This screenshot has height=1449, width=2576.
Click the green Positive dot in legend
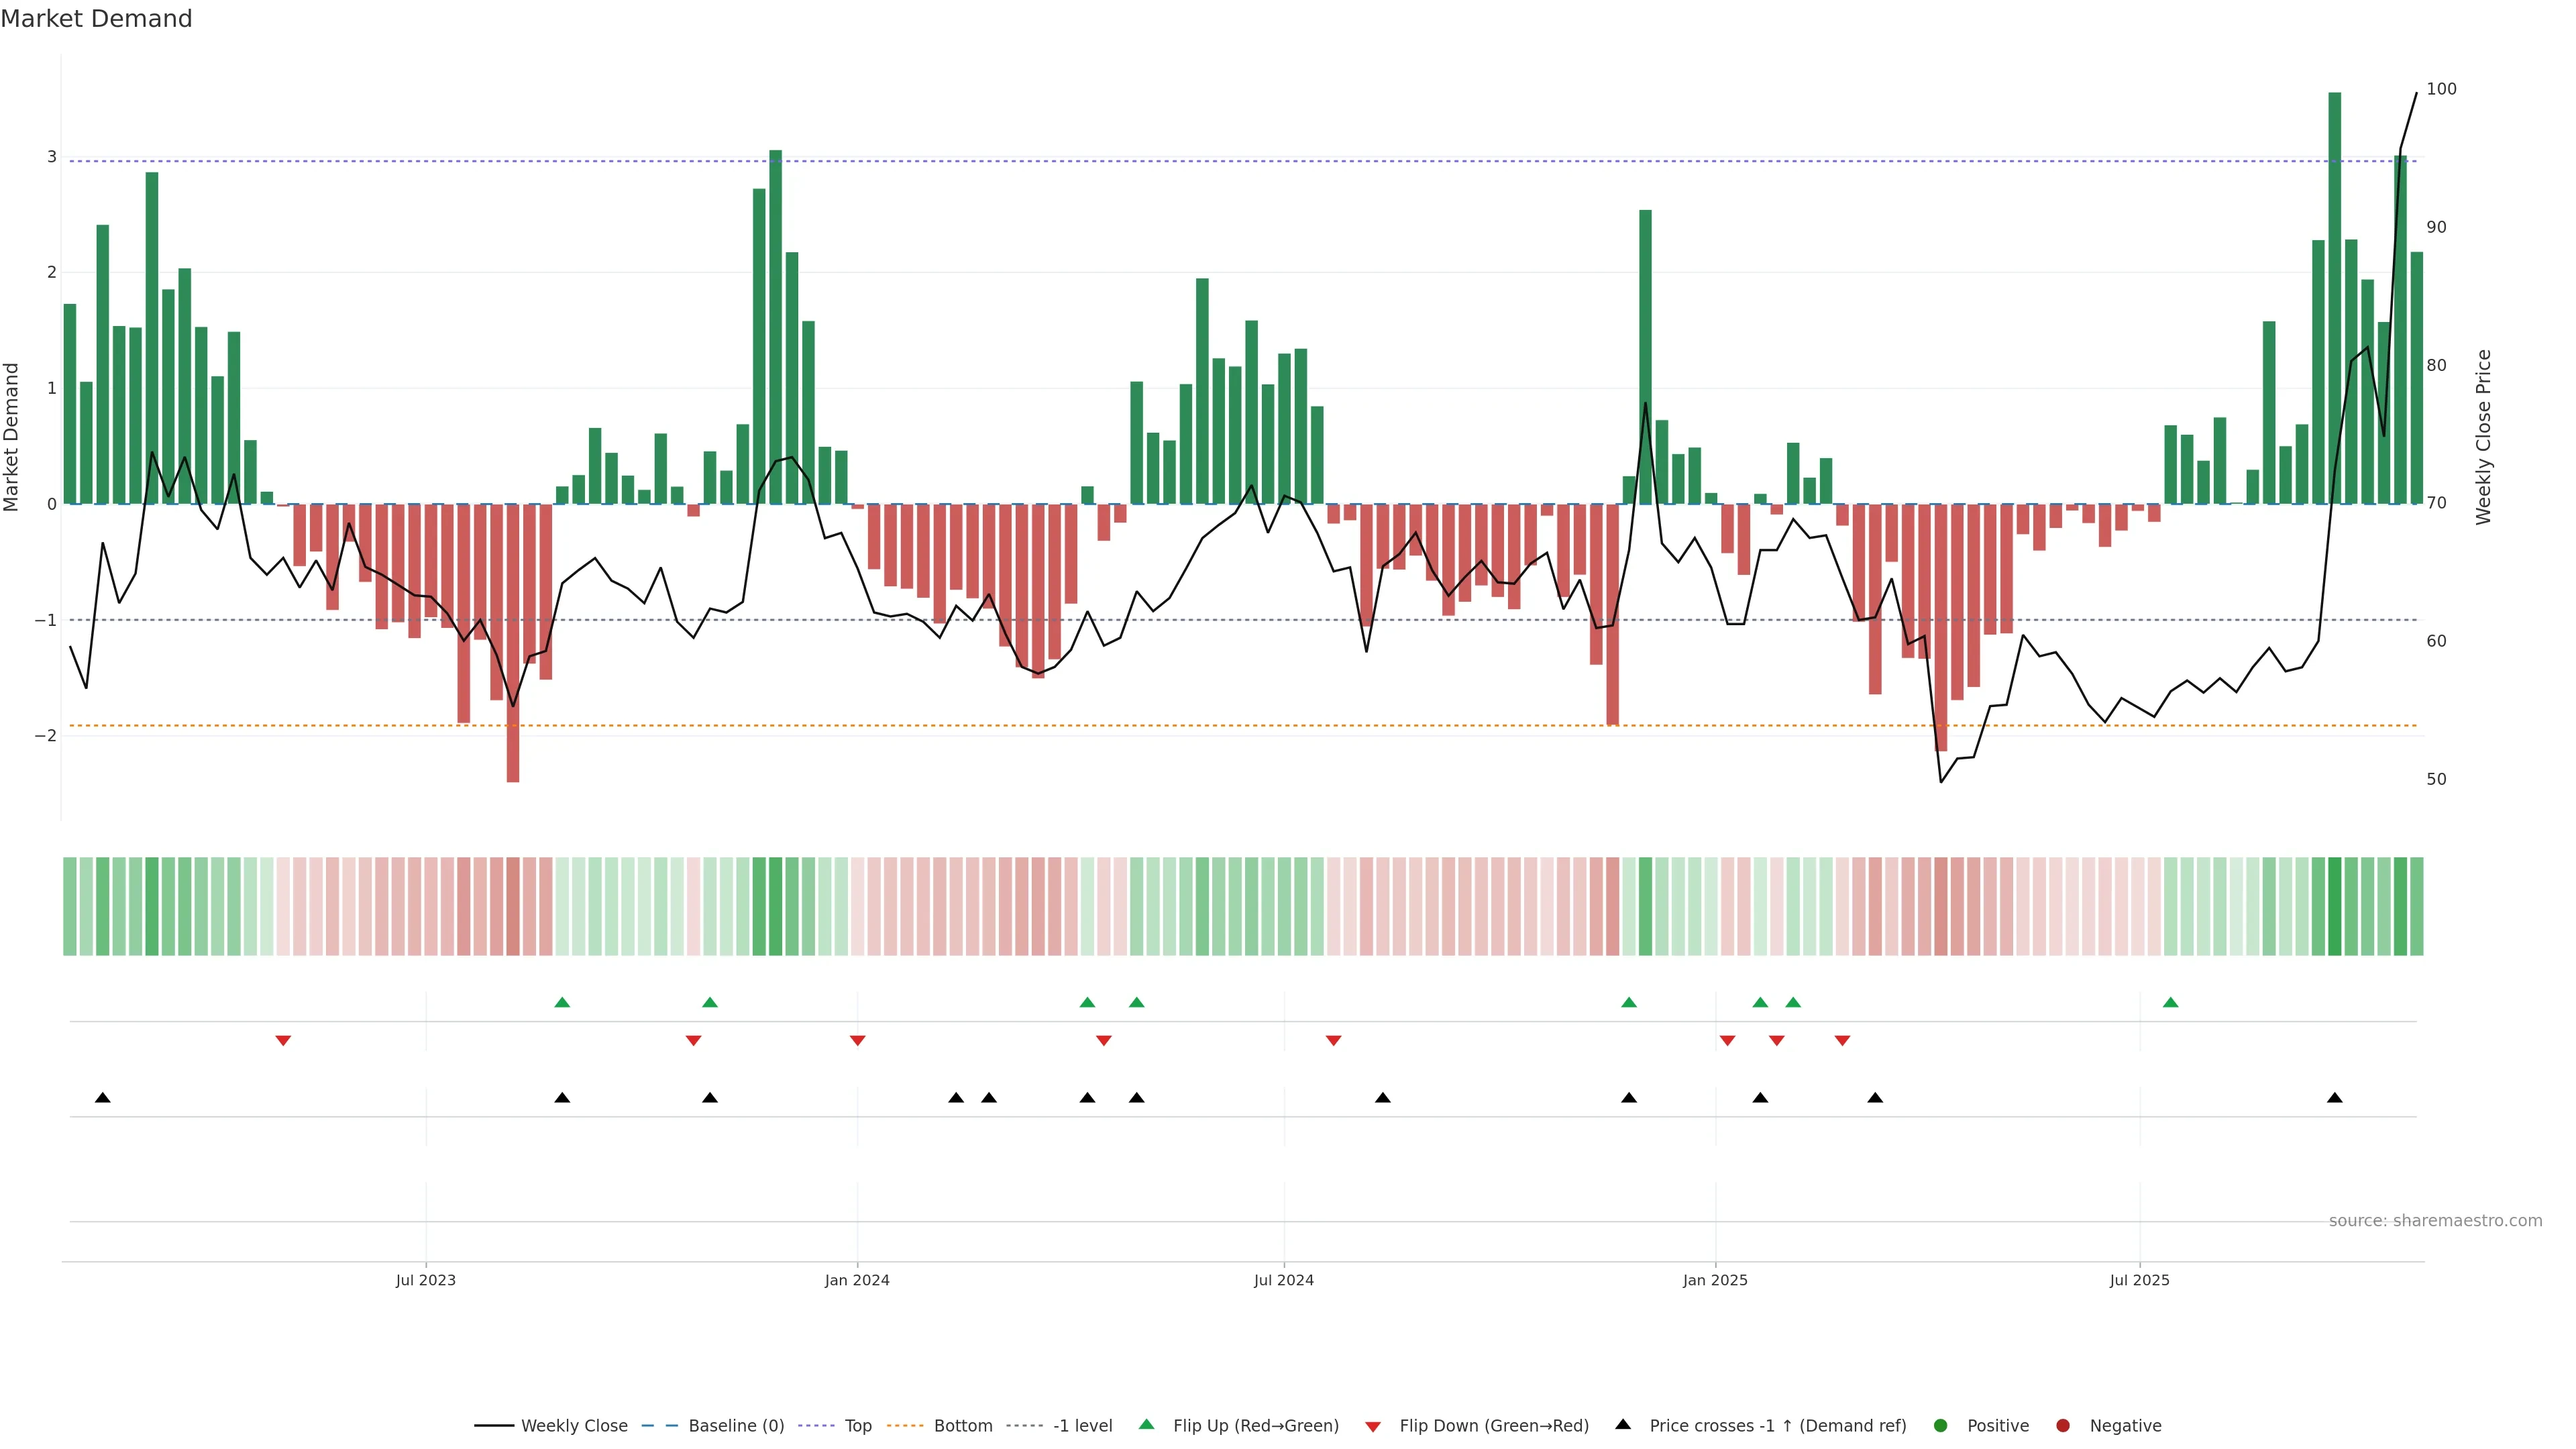point(1940,1425)
